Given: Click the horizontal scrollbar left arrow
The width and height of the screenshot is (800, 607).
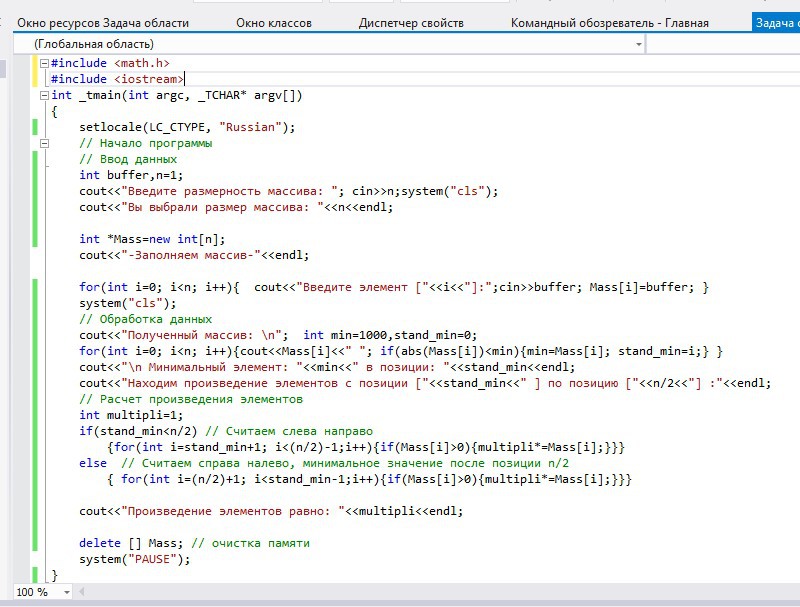Looking at the screenshot, I should 81,592.
